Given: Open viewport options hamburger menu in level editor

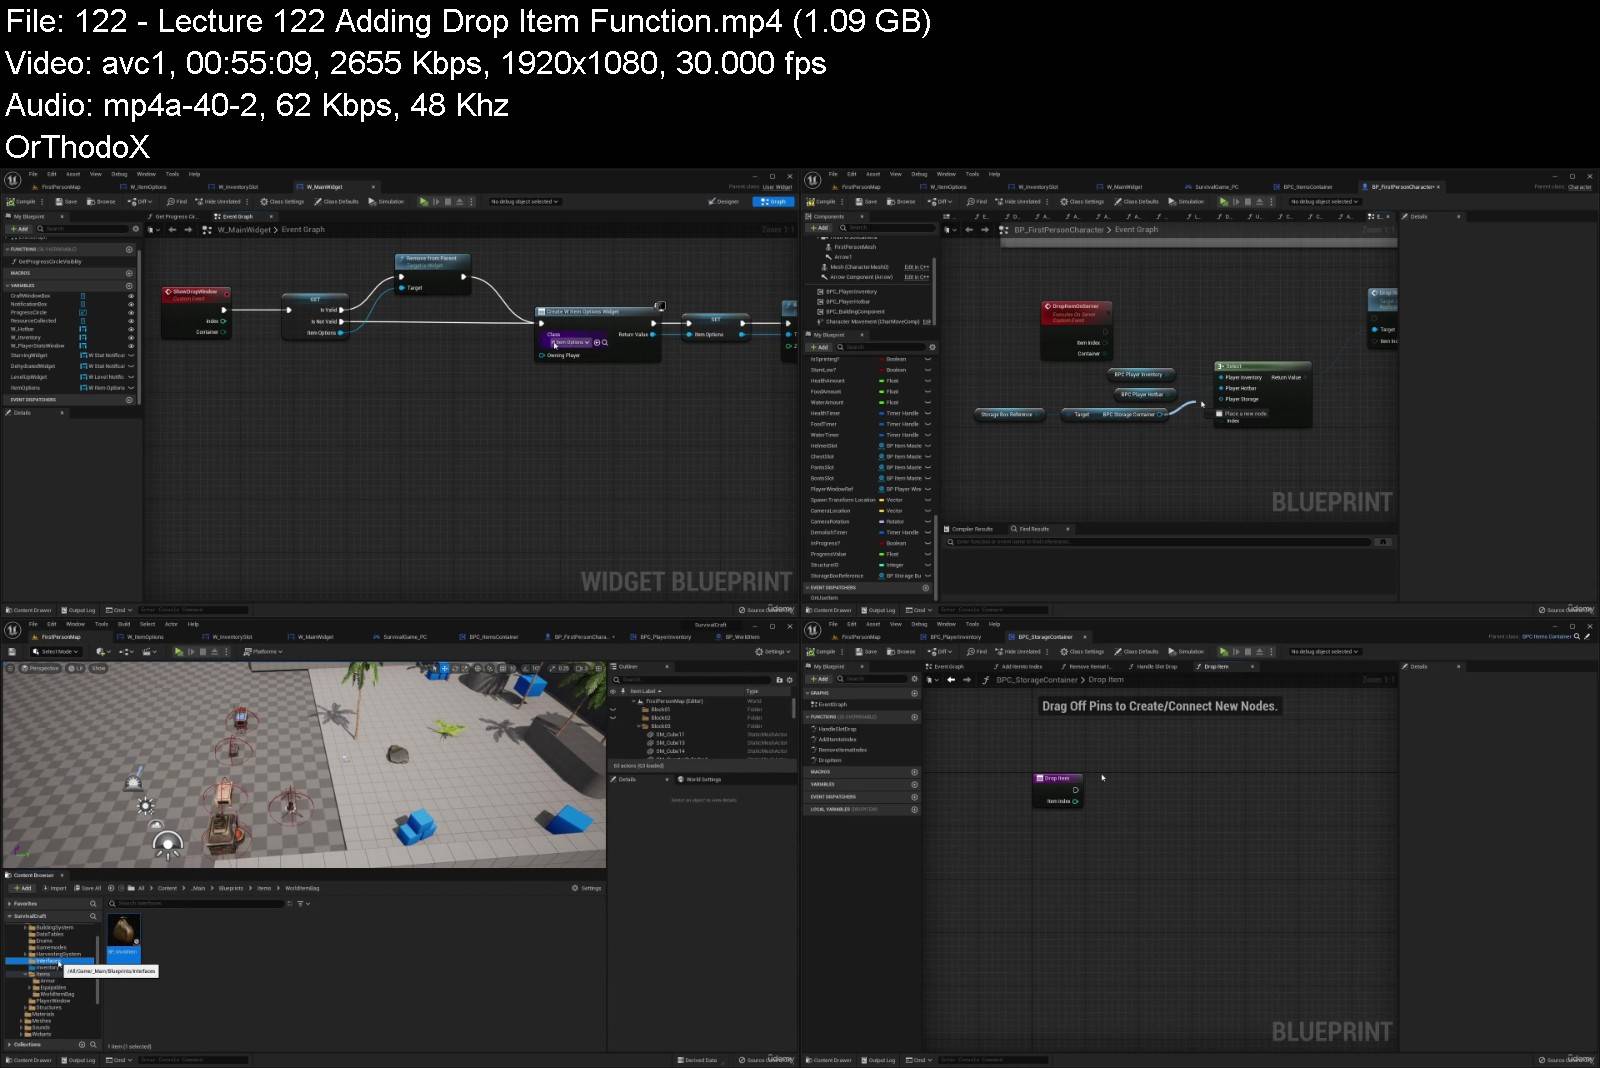Looking at the screenshot, I should coord(11,668).
